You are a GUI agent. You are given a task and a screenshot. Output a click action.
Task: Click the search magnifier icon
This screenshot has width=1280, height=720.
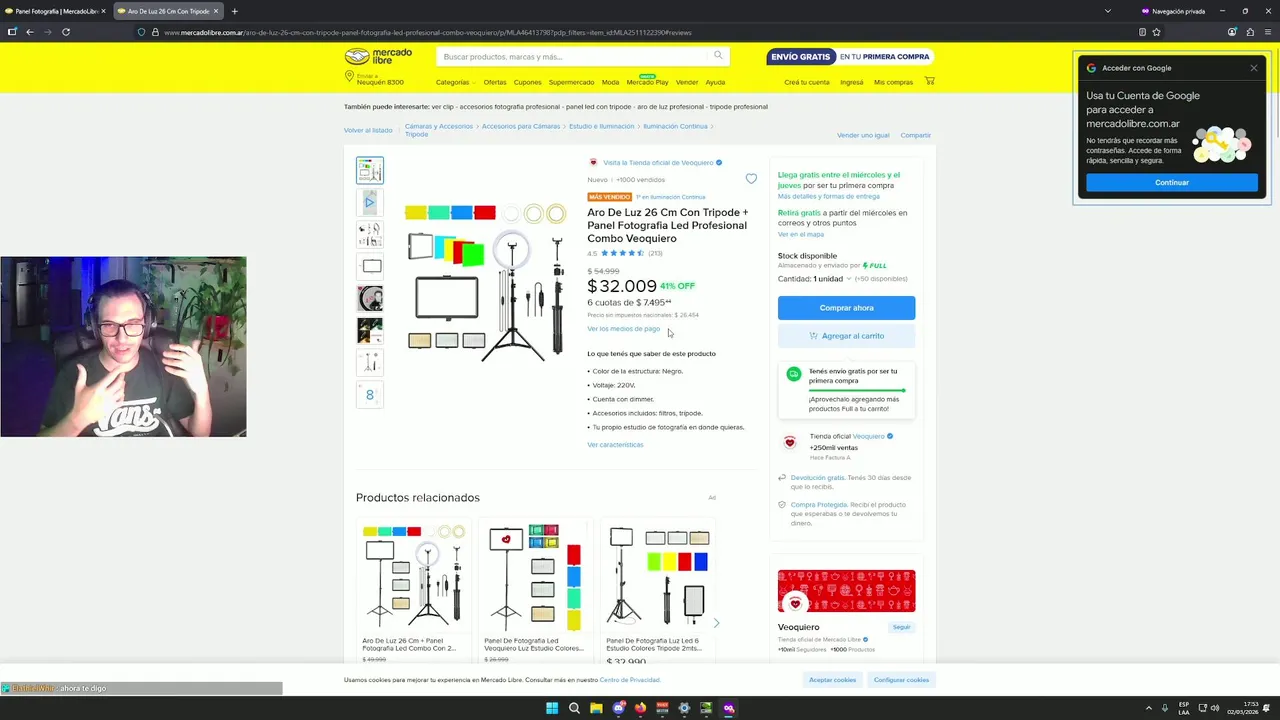coord(718,56)
